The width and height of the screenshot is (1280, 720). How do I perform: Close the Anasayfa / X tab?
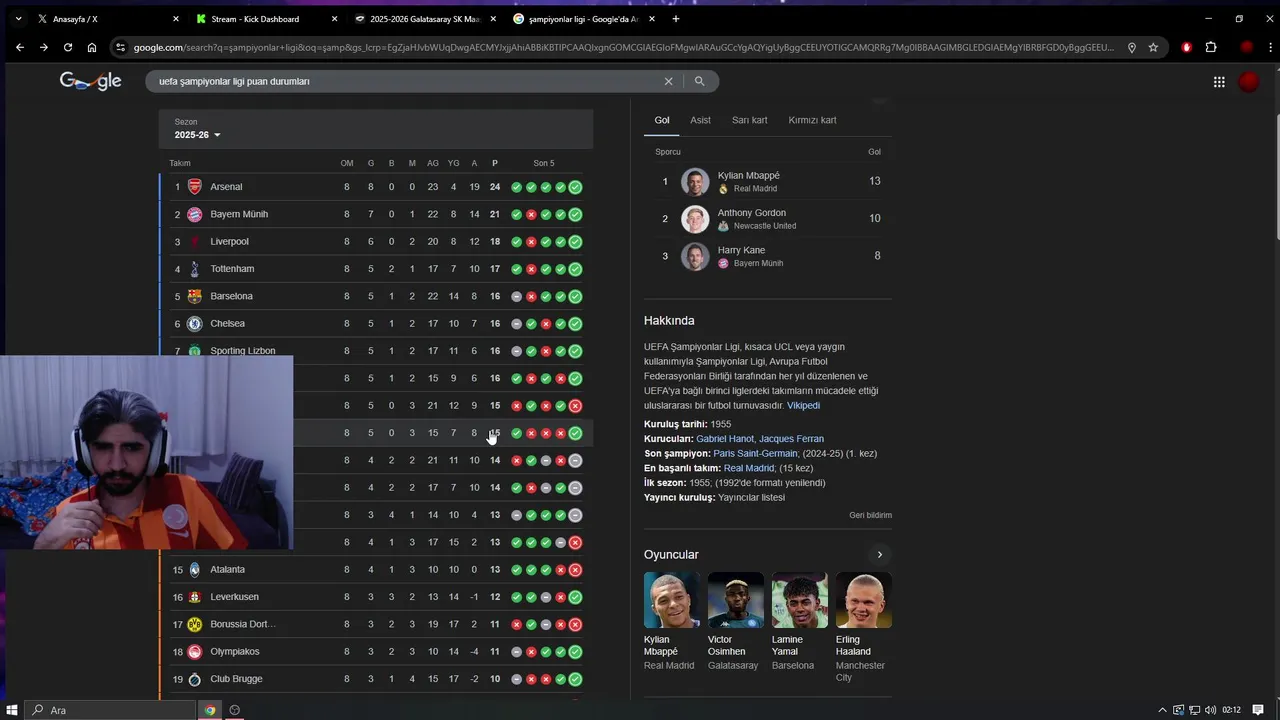[176, 19]
